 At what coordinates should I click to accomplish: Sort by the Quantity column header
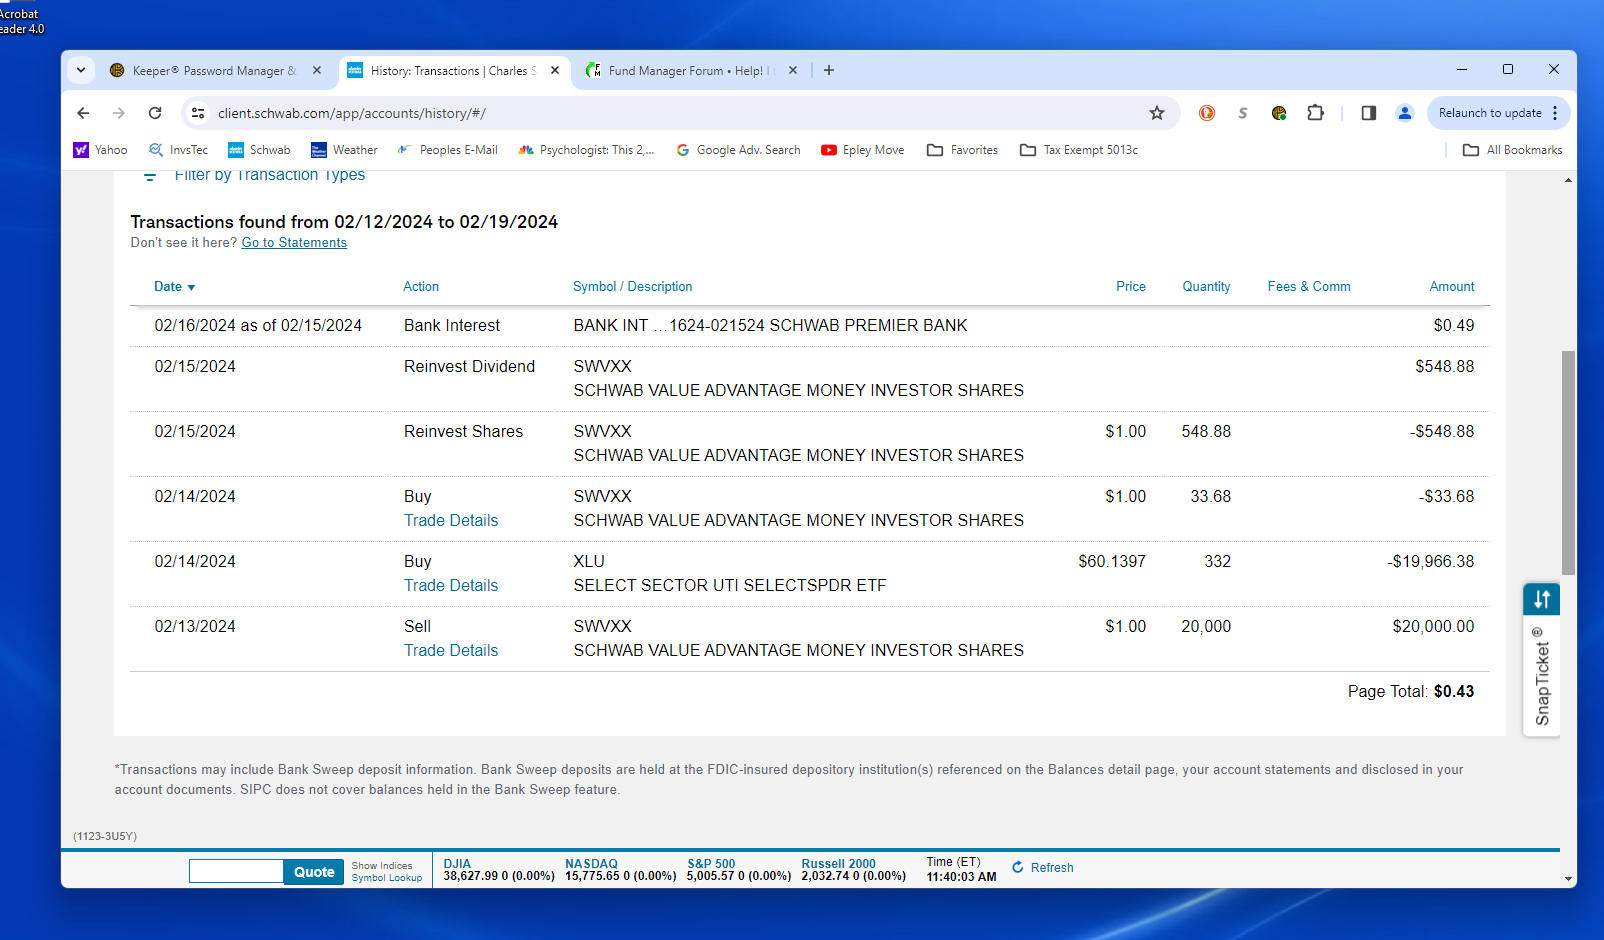pyautogui.click(x=1206, y=287)
